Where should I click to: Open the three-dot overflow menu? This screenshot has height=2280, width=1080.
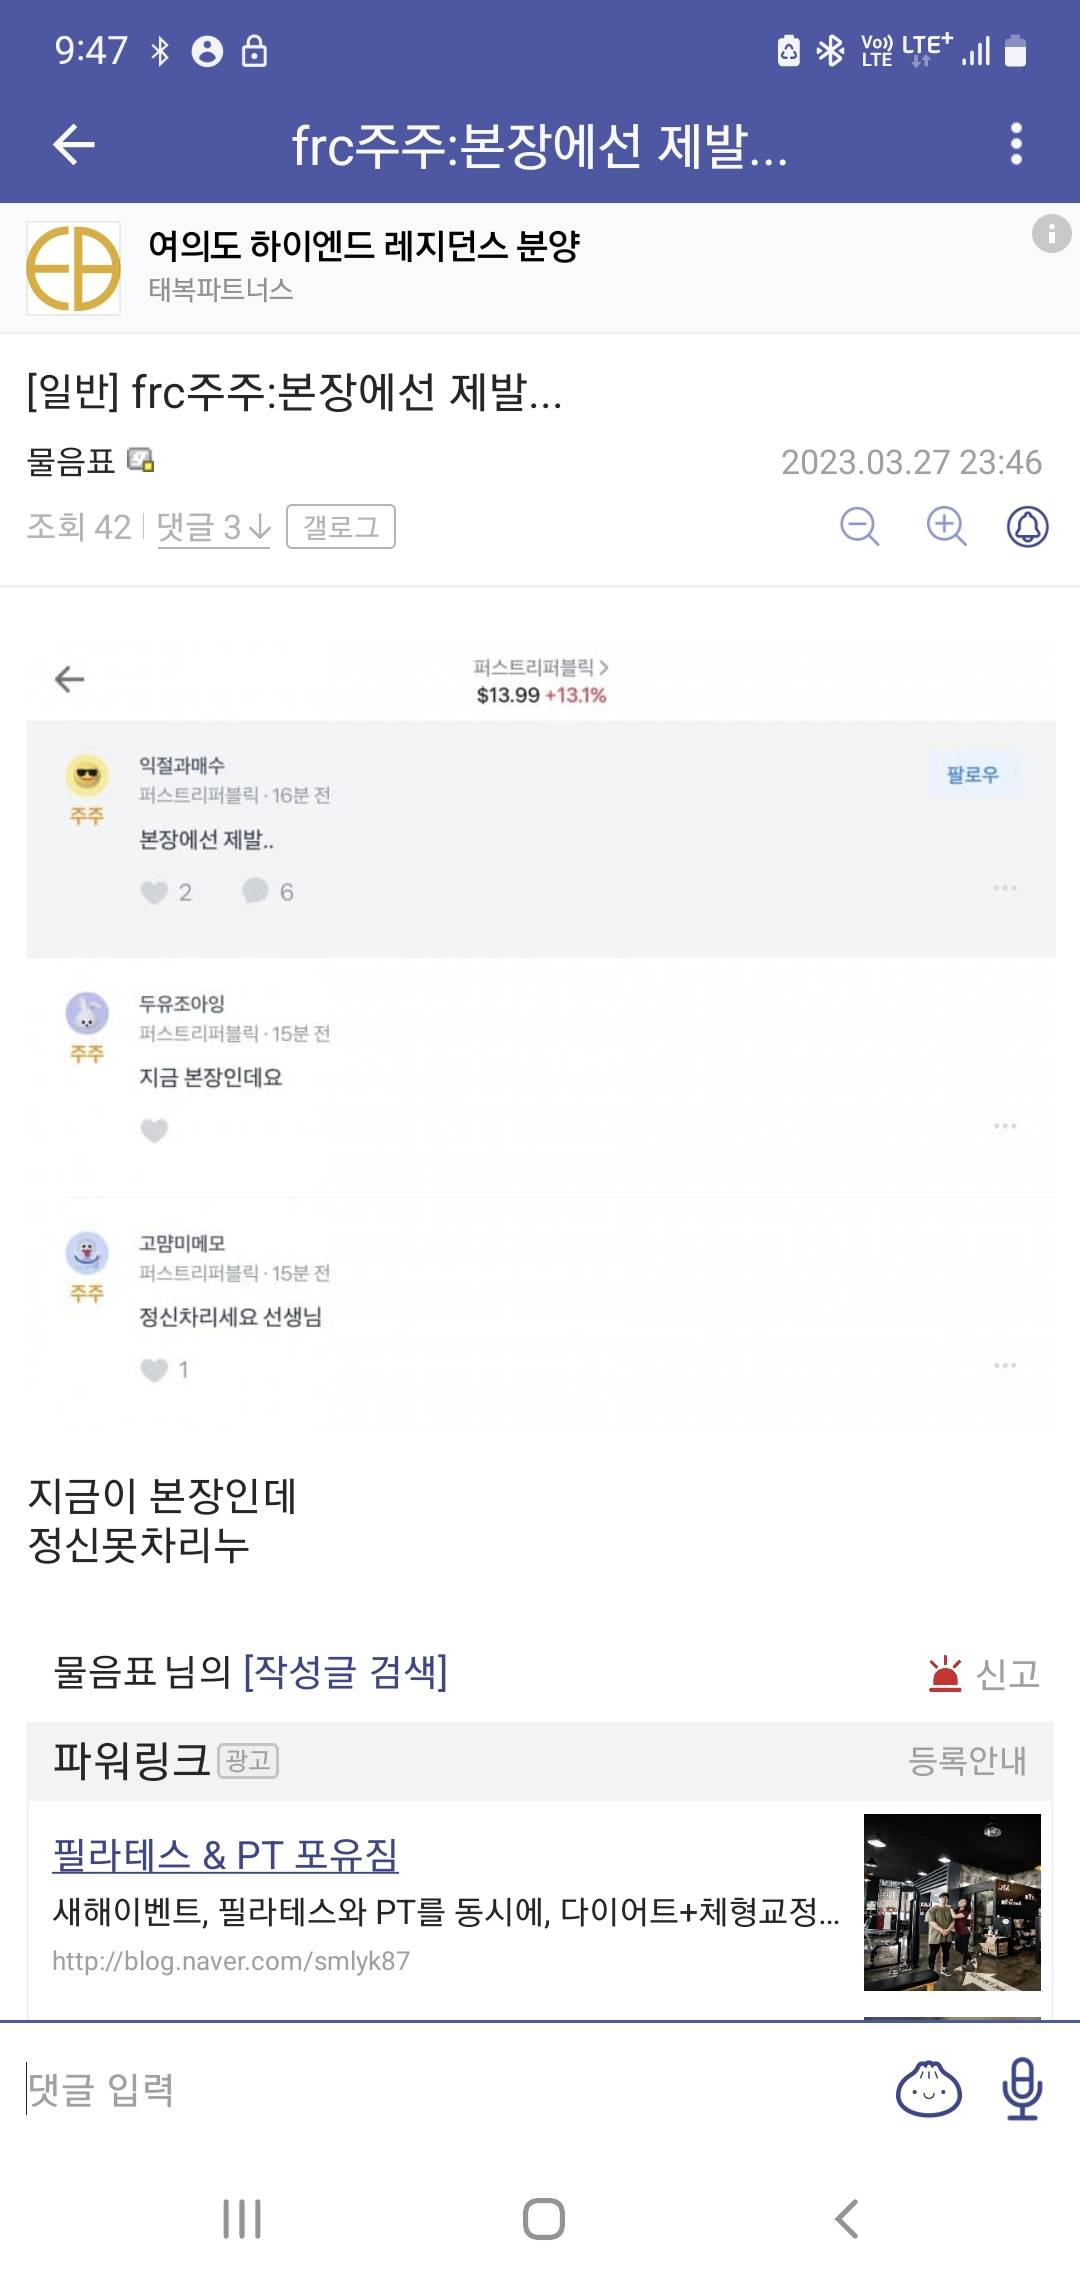pyautogui.click(x=1016, y=145)
